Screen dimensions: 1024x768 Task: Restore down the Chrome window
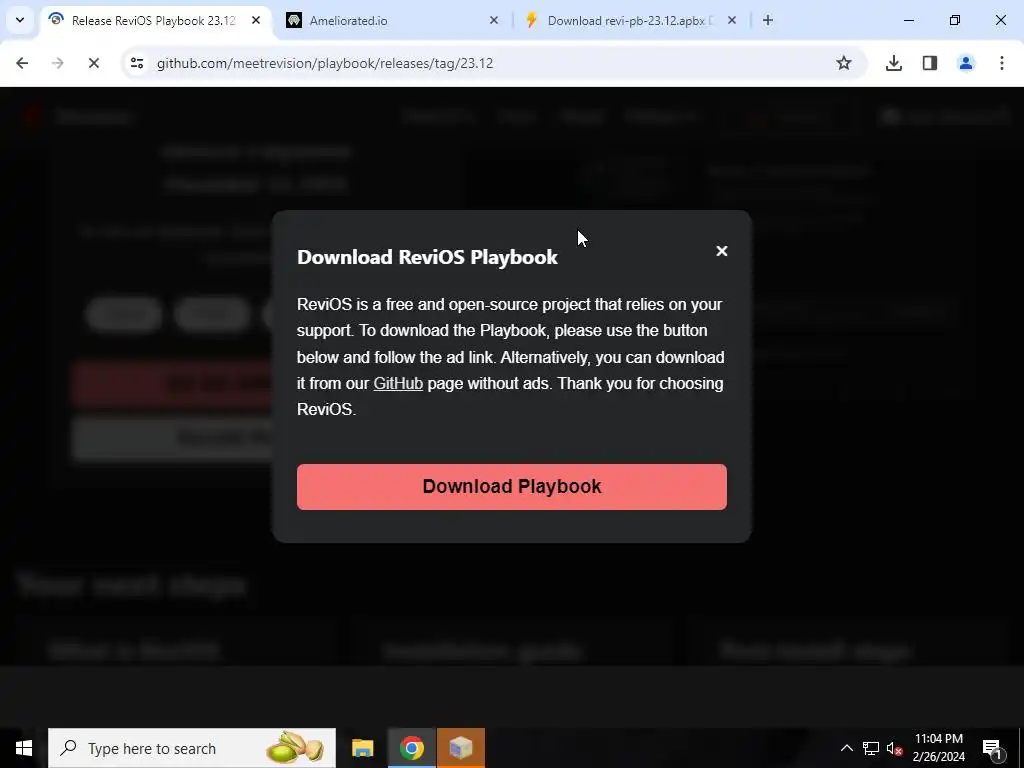coord(955,20)
